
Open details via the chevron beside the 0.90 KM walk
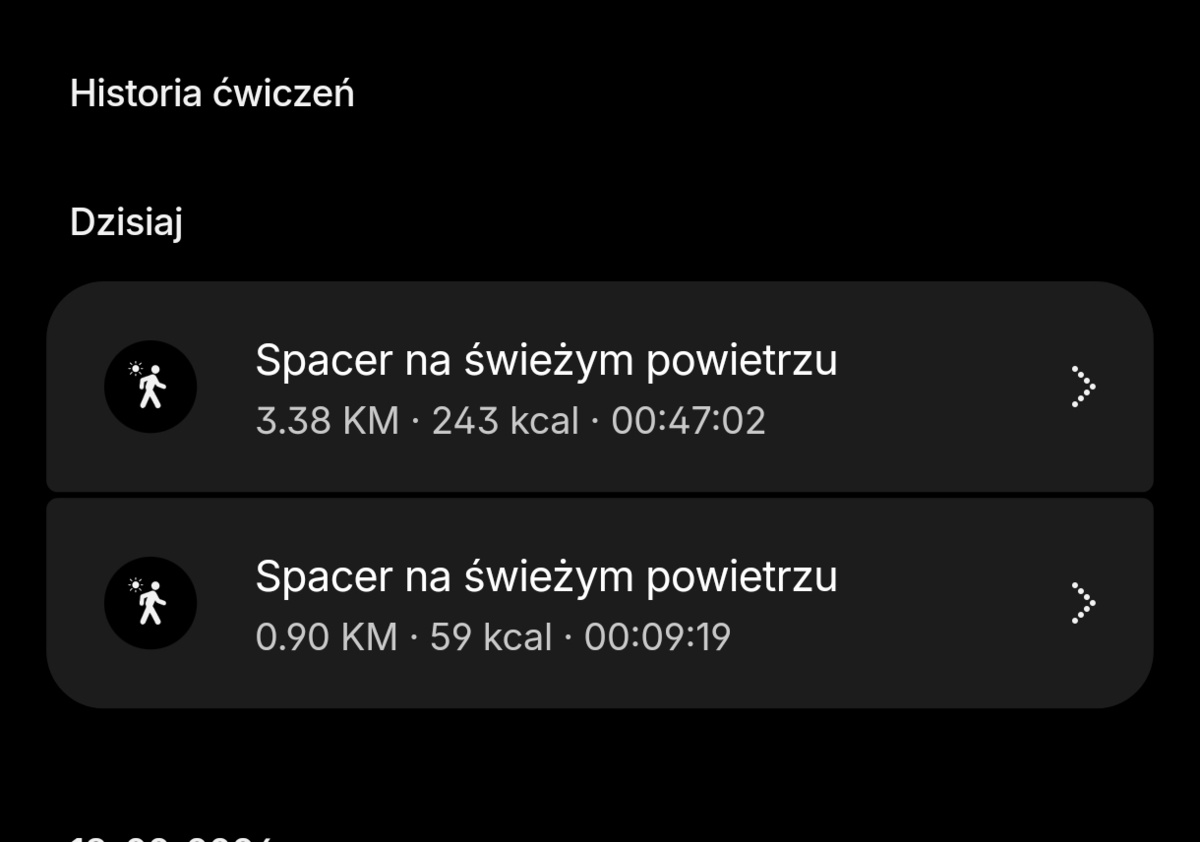point(1083,601)
